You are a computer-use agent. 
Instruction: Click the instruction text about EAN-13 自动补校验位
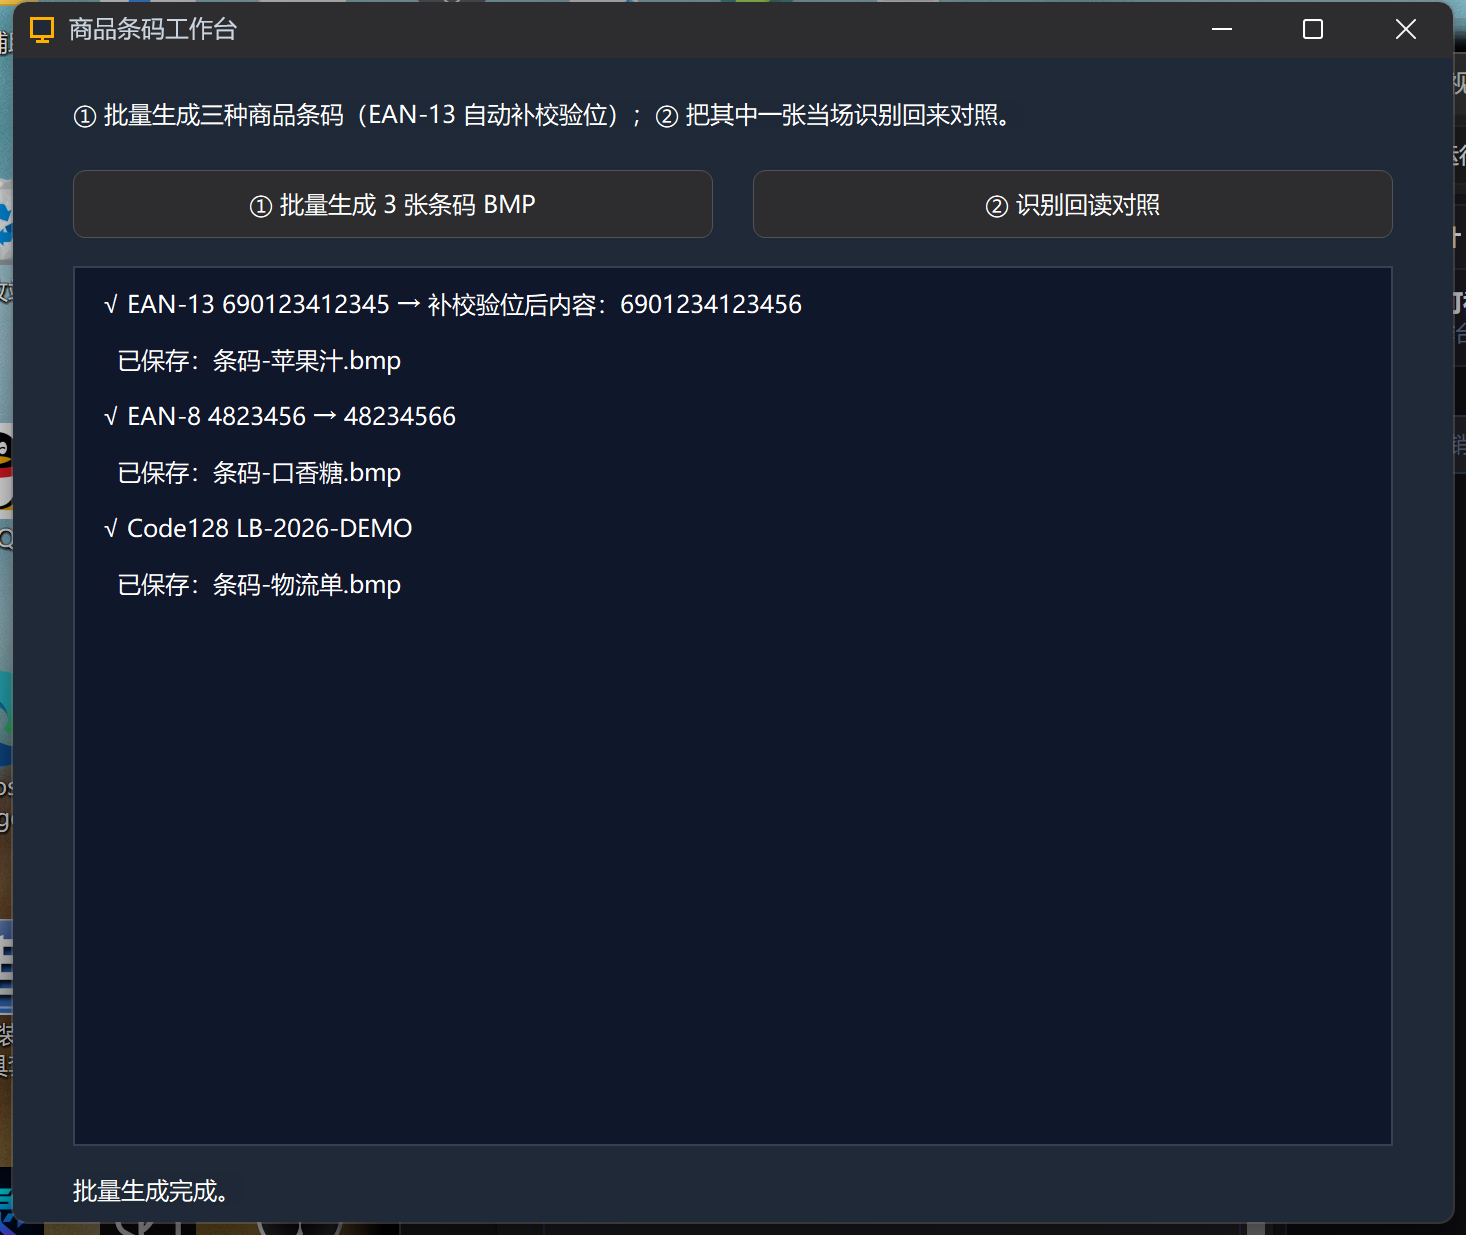click(x=544, y=115)
